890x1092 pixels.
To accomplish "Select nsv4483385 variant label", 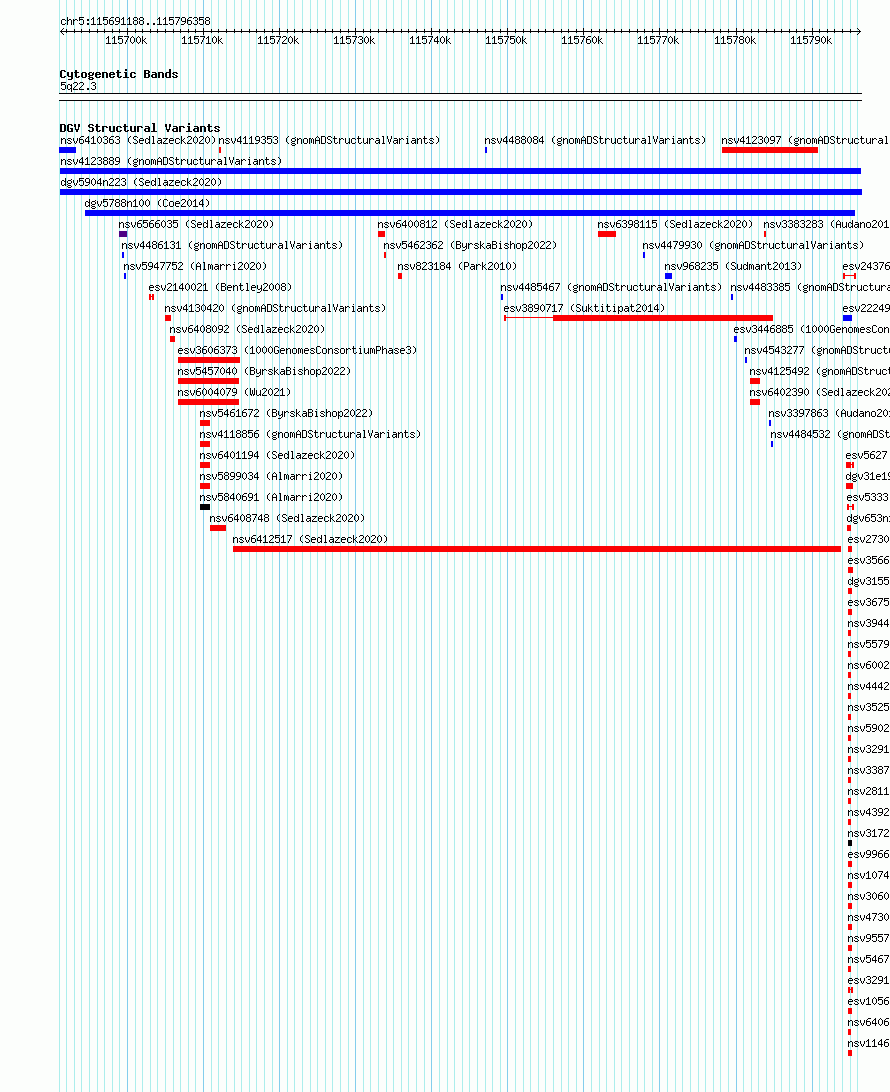I will coord(810,287).
